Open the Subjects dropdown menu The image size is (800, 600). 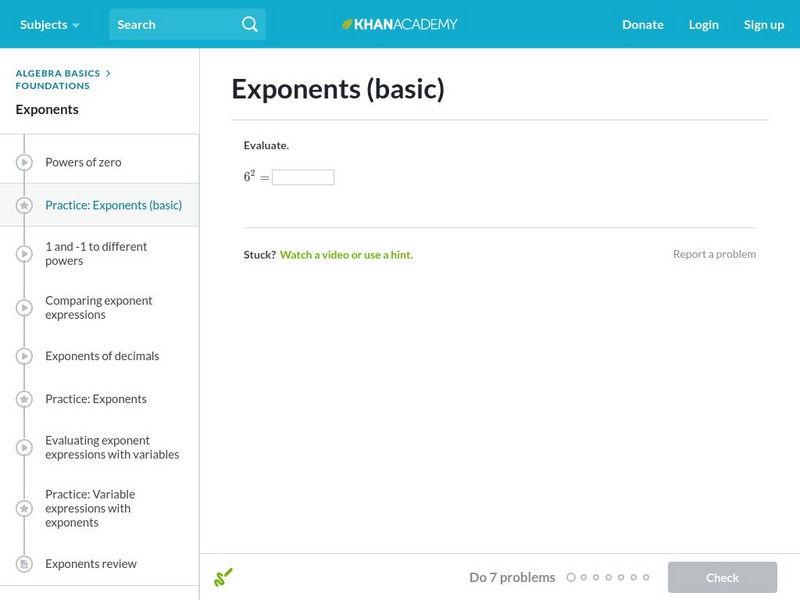pyautogui.click(x=49, y=24)
